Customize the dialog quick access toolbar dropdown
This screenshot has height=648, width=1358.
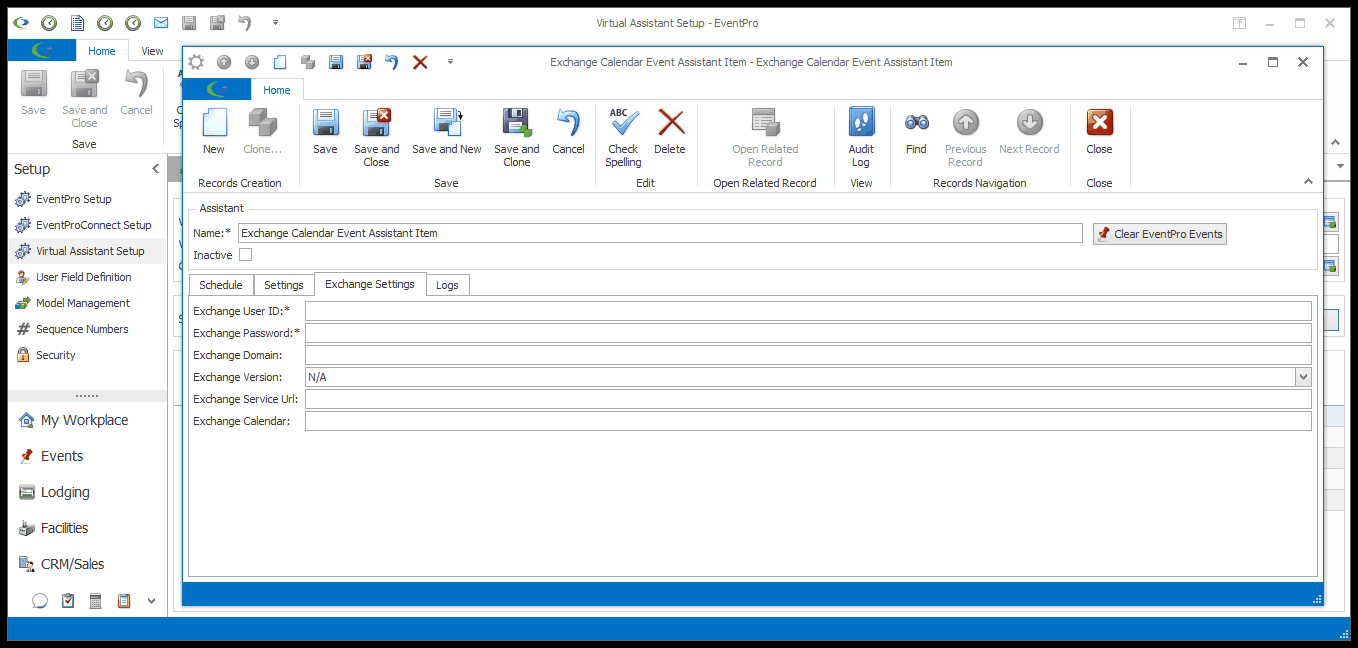click(x=450, y=62)
